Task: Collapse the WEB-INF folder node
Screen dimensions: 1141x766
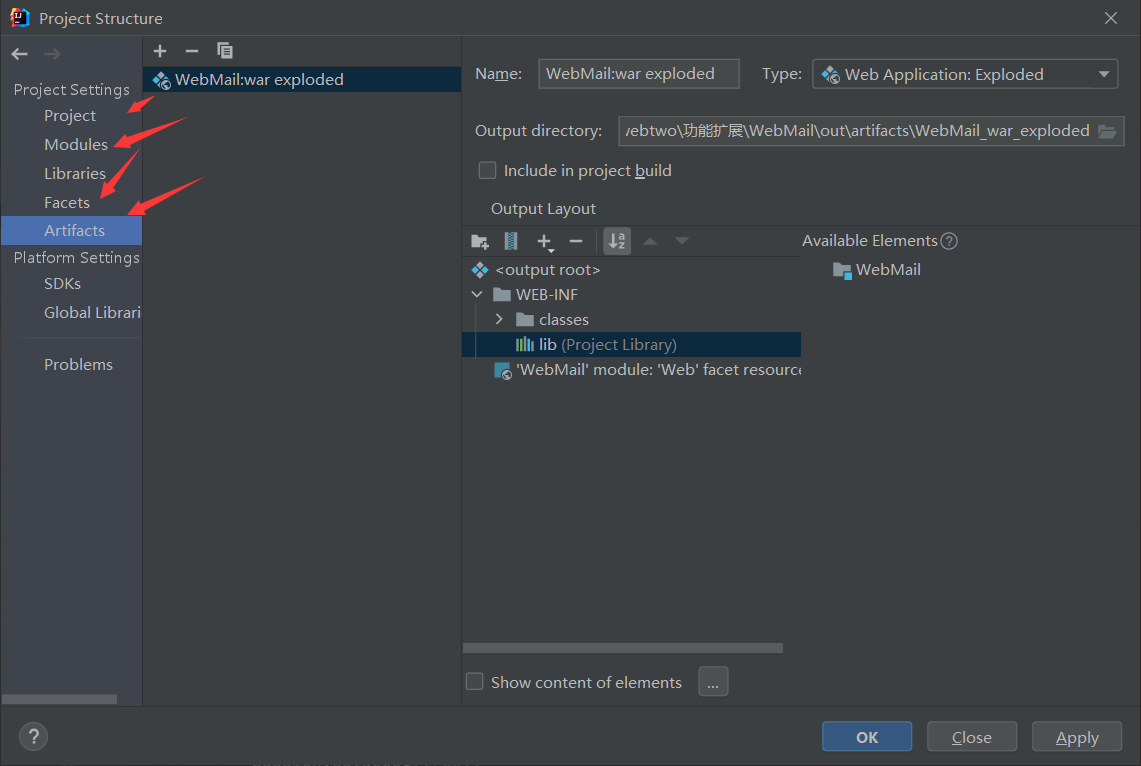Action: (x=477, y=295)
